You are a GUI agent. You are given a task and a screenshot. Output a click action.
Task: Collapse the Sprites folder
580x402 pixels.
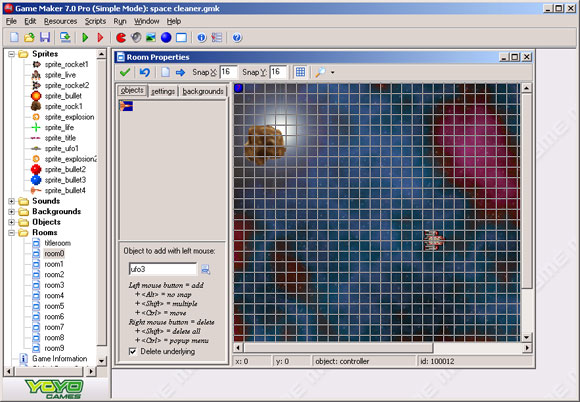click(x=11, y=54)
